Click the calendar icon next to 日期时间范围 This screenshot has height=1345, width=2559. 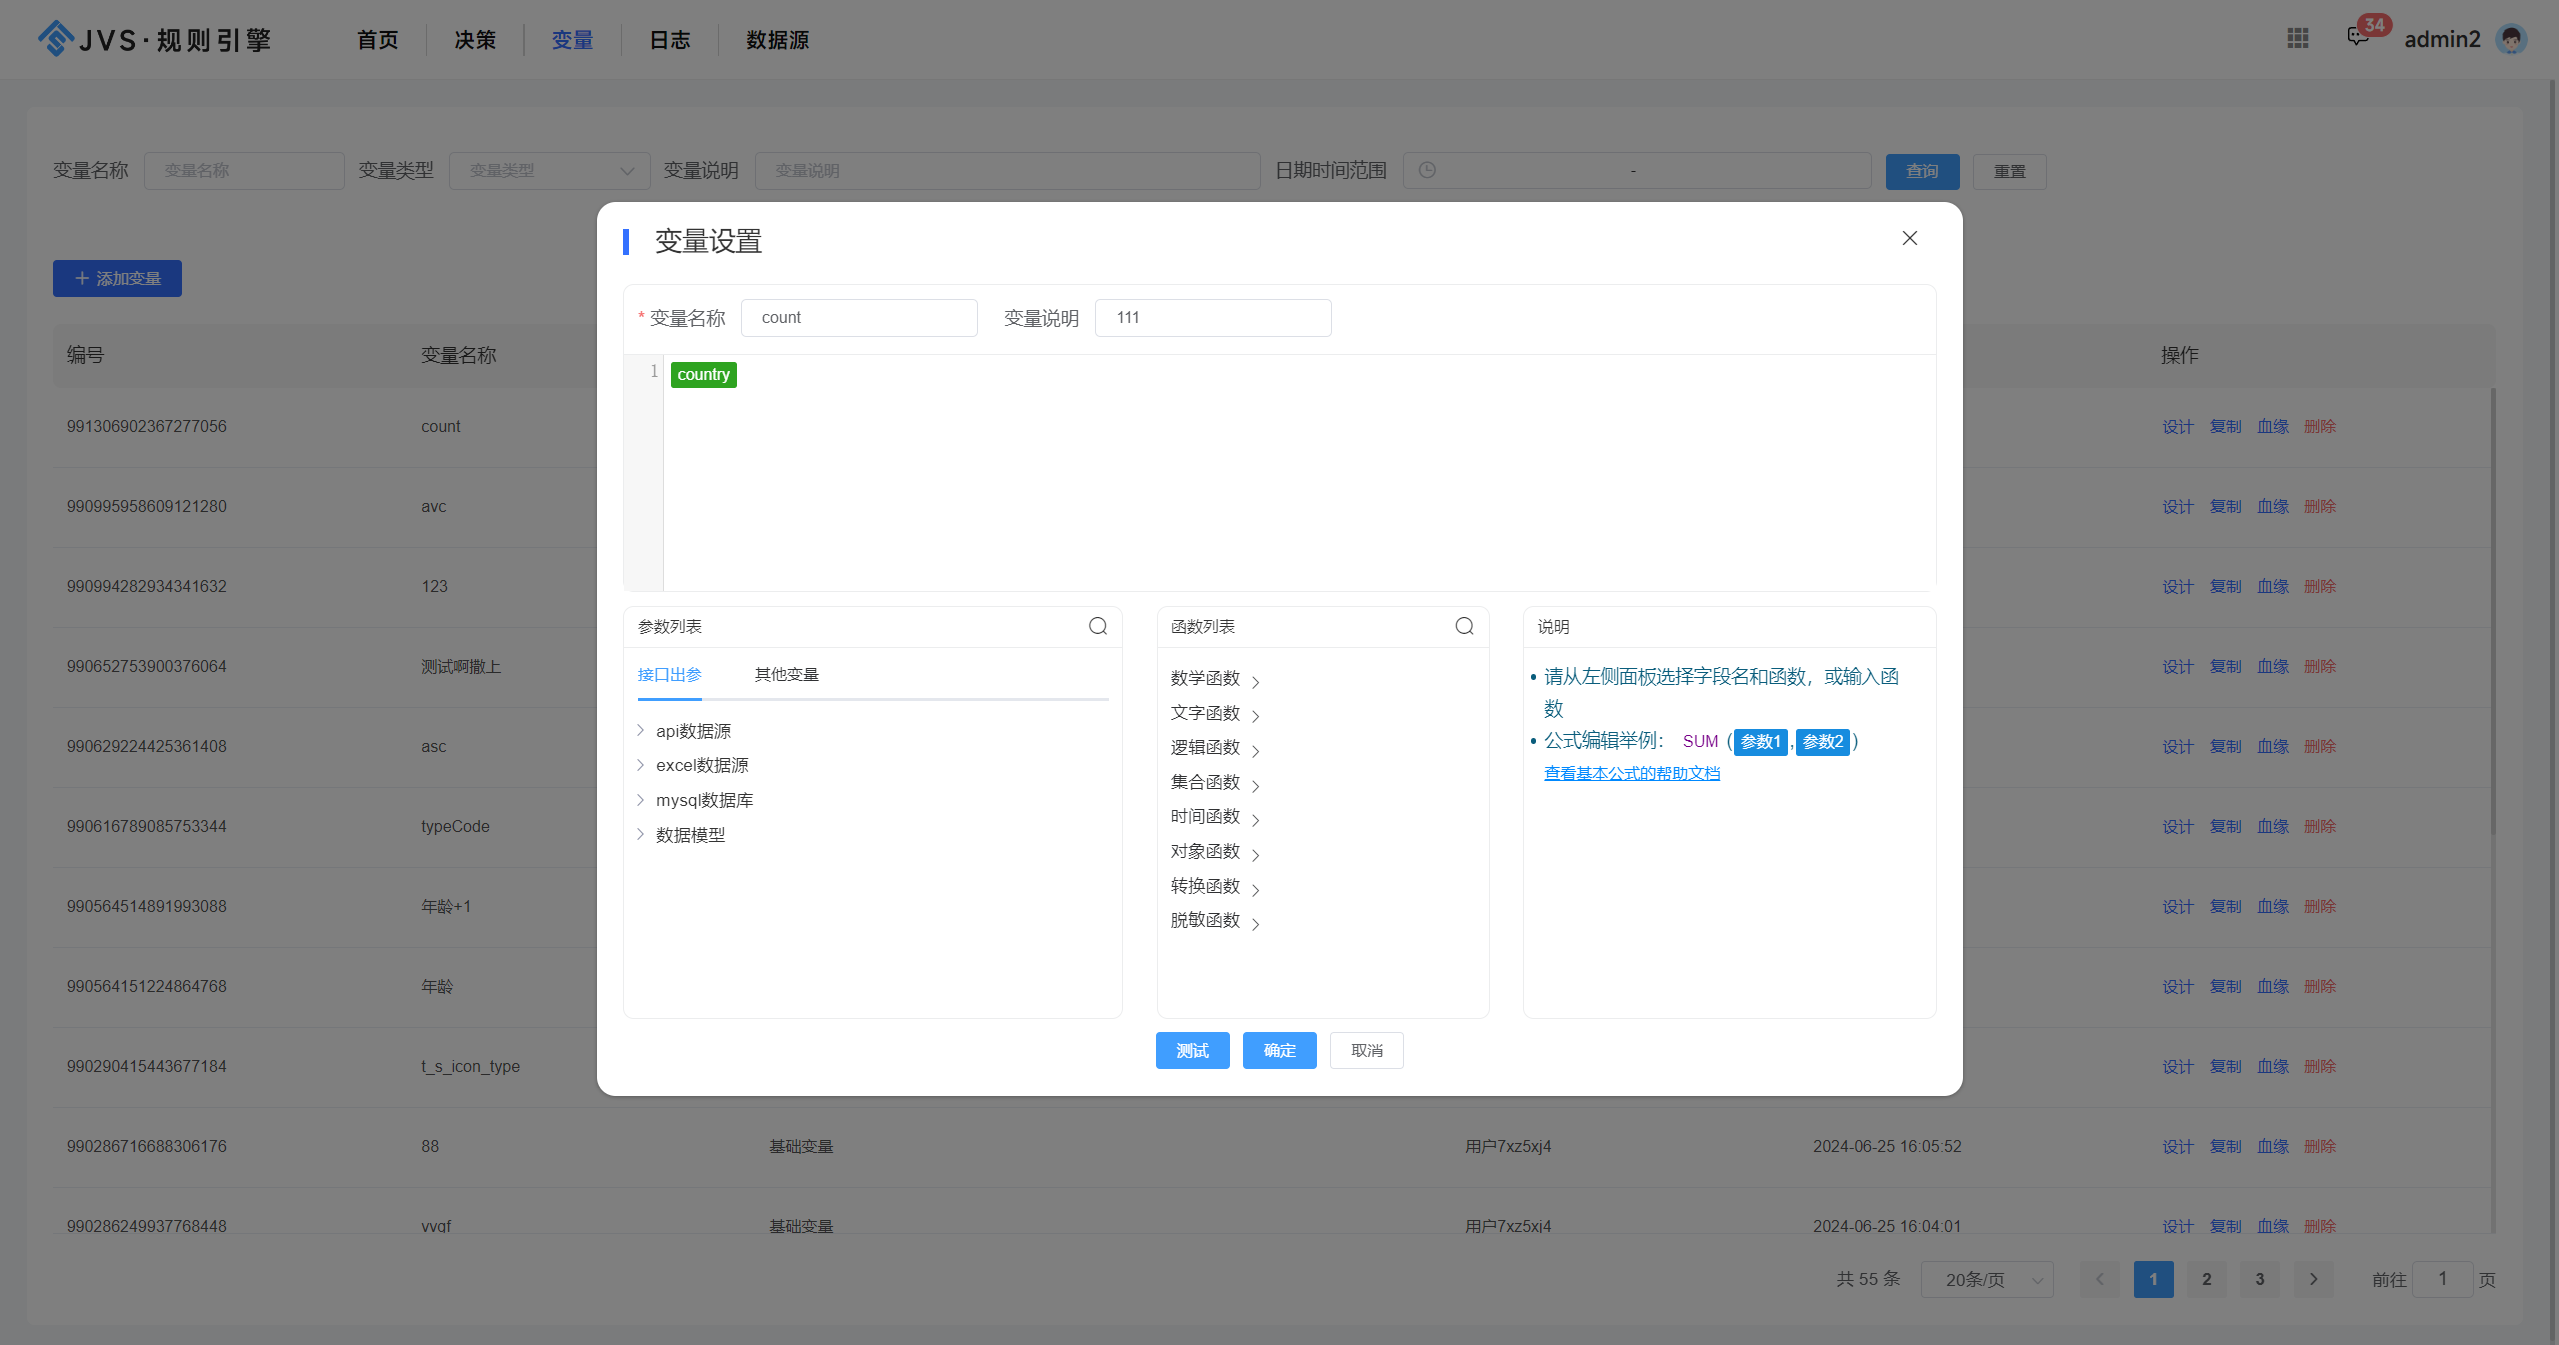1427,169
